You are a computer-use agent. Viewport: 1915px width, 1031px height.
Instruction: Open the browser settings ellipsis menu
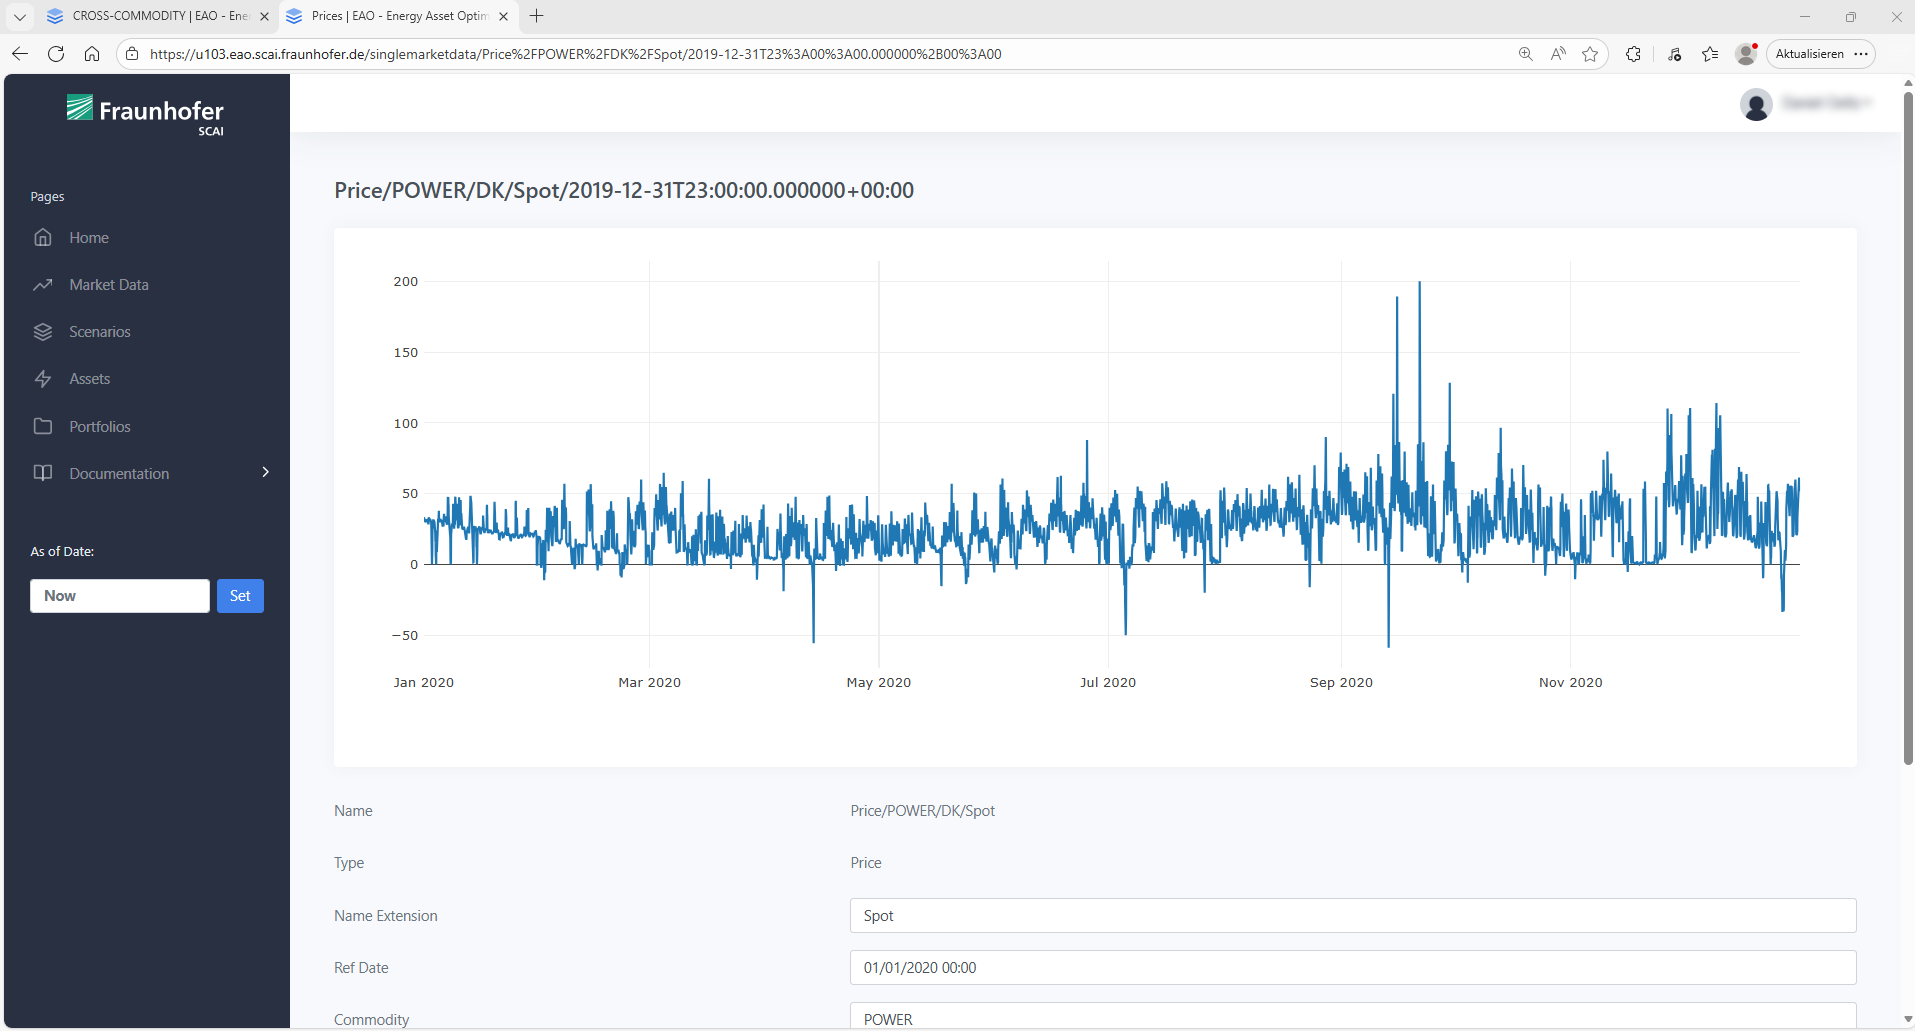coord(1861,54)
